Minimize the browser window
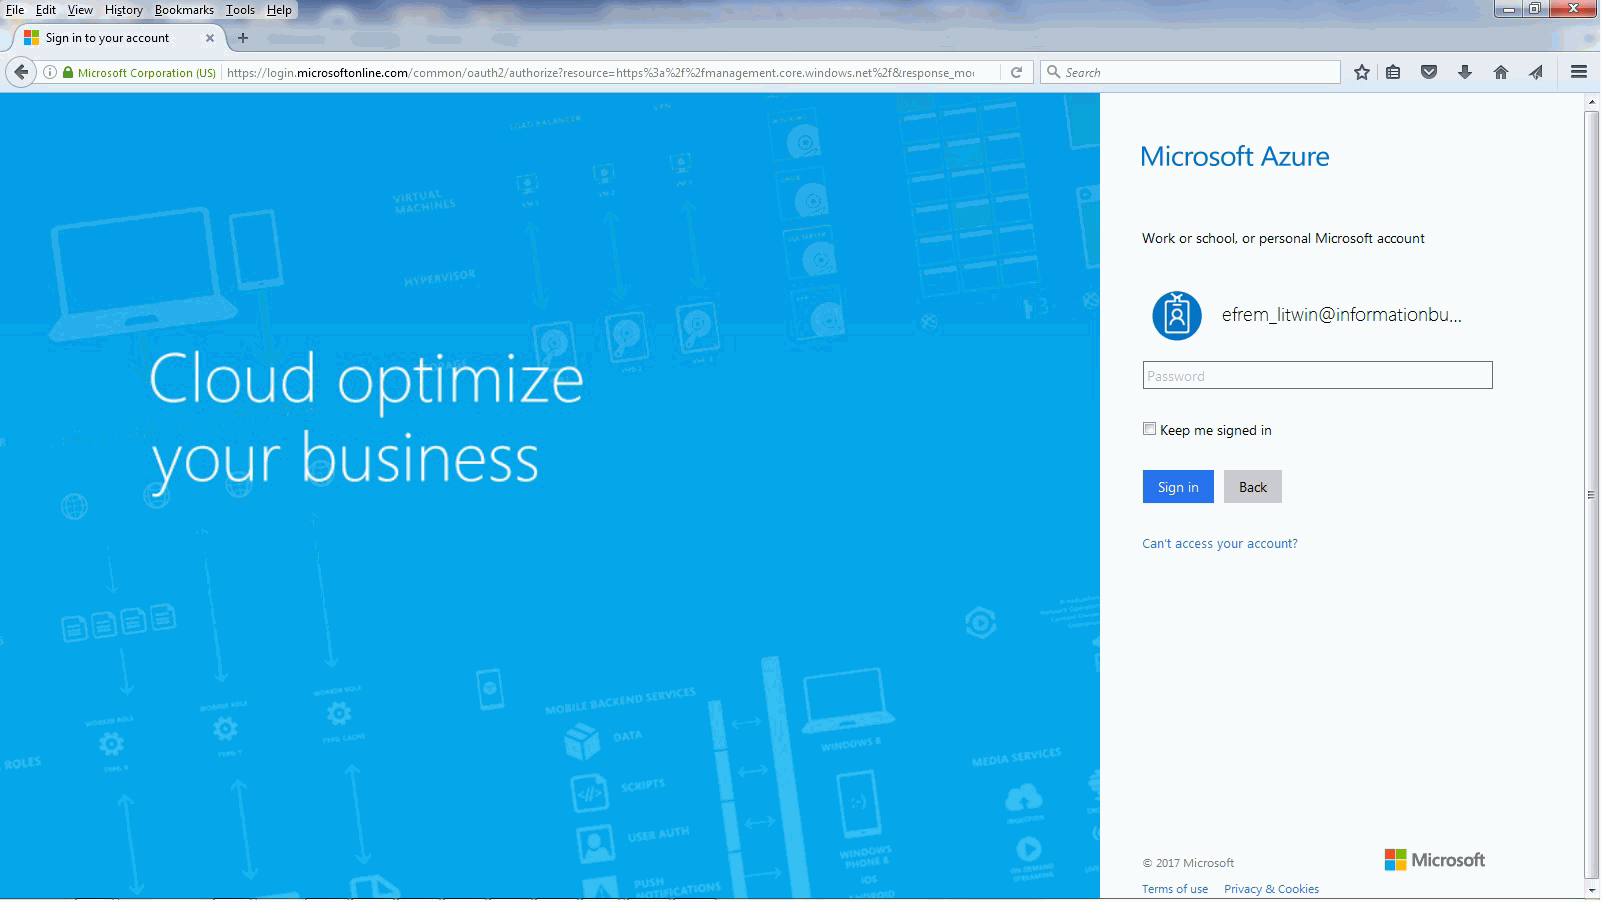Viewport: 1602px width, 902px height. (1509, 9)
